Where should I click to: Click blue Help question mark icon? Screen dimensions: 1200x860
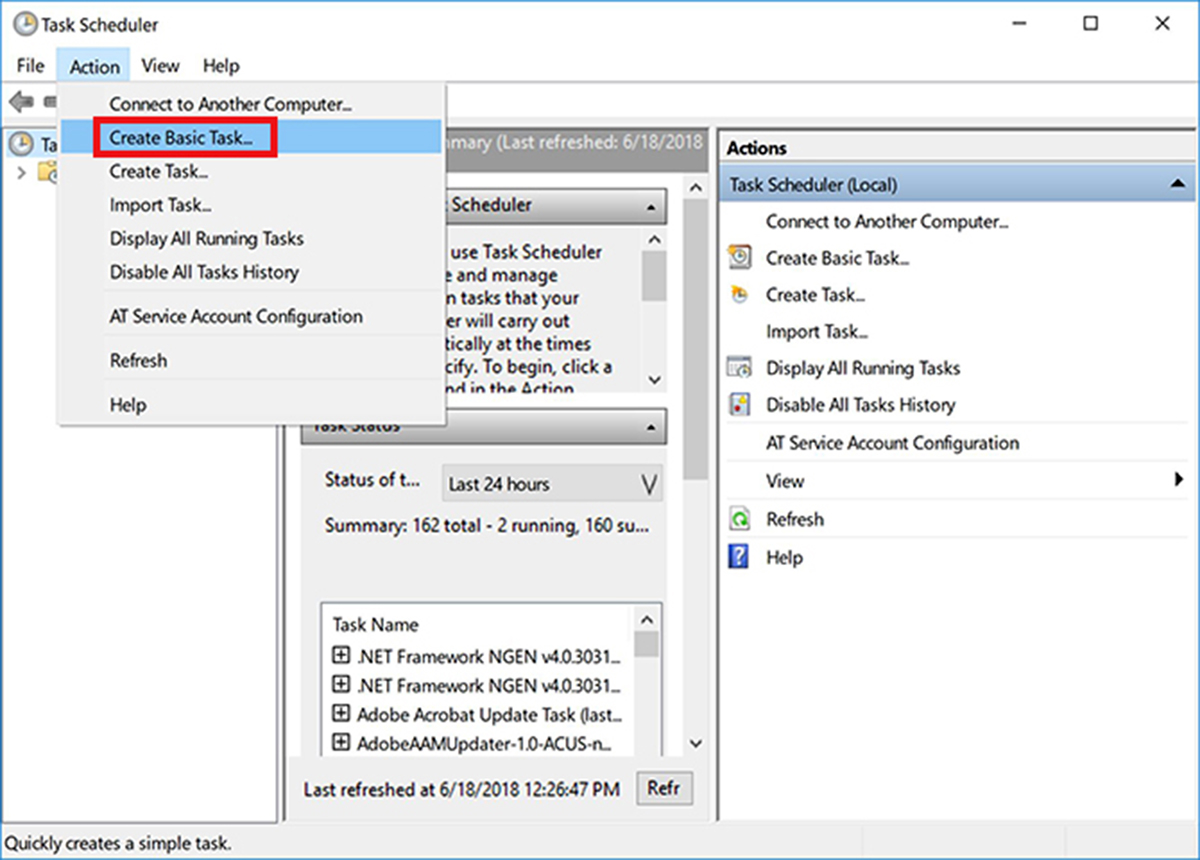click(x=739, y=557)
